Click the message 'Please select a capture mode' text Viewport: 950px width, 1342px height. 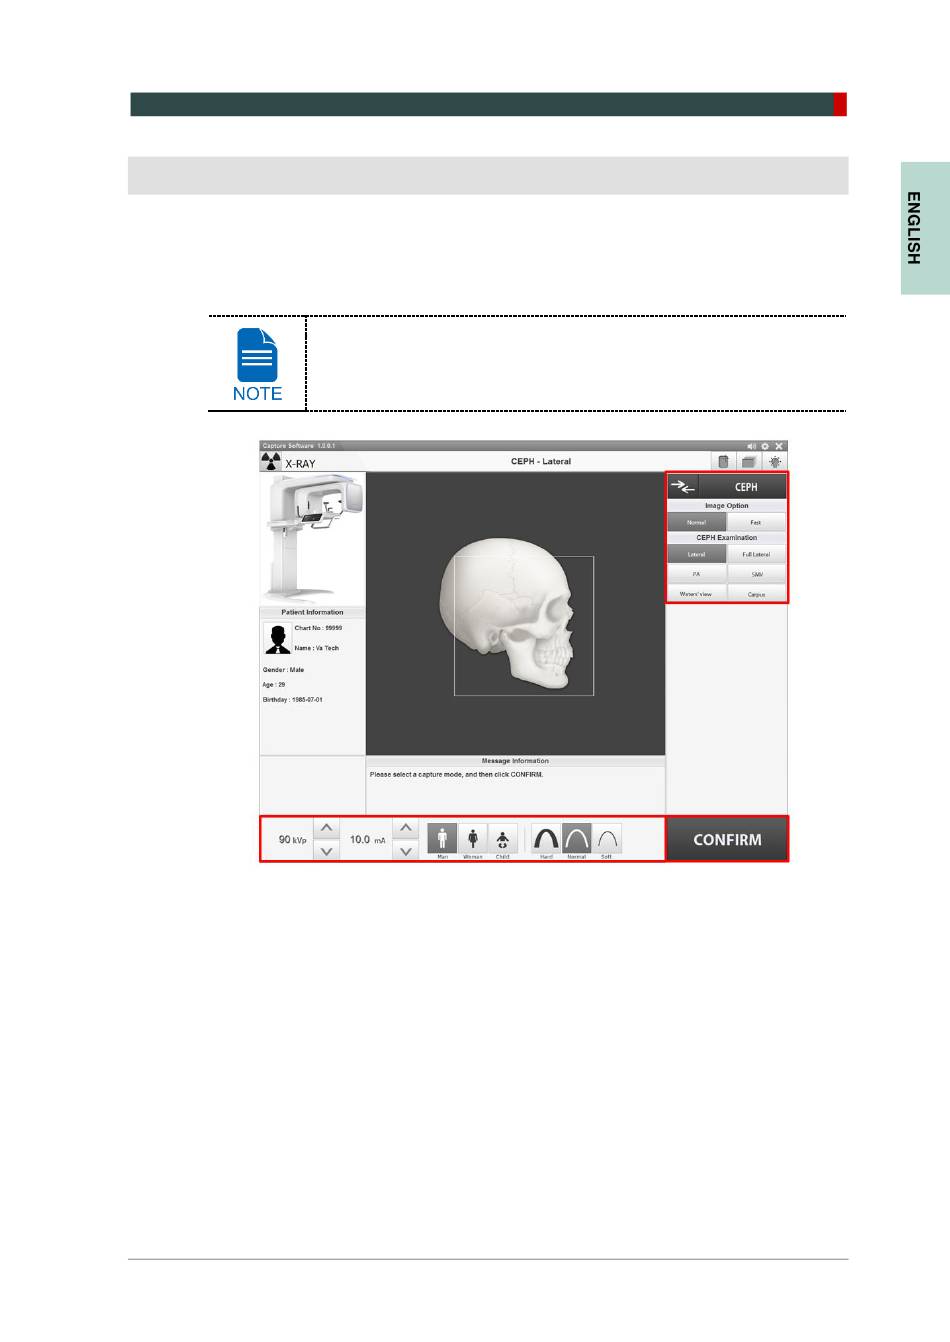tap(456, 774)
